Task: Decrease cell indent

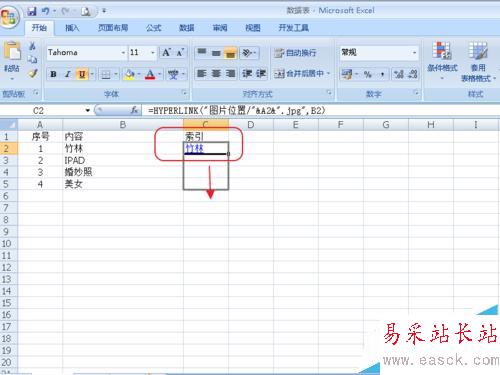Action: click(x=247, y=73)
